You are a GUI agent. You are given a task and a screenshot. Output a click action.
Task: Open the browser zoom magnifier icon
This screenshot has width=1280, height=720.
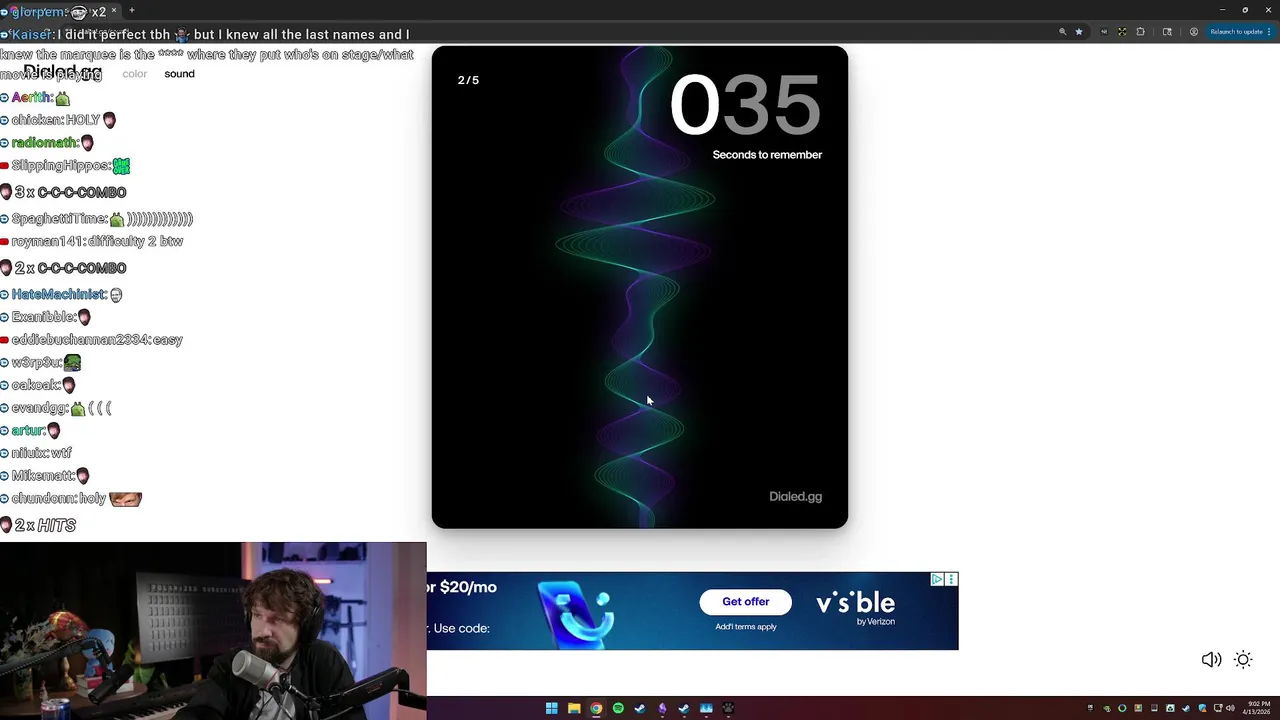click(x=1062, y=32)
